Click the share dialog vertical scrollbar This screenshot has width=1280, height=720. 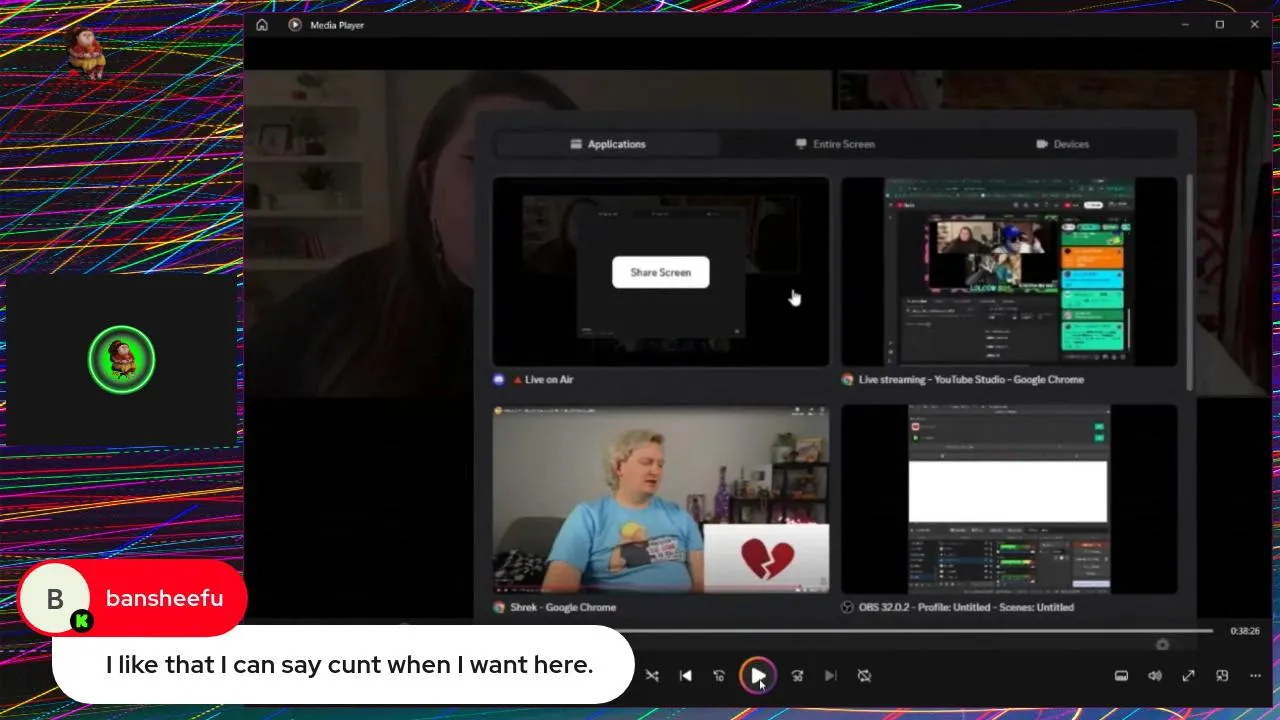tap(1189, 282)
